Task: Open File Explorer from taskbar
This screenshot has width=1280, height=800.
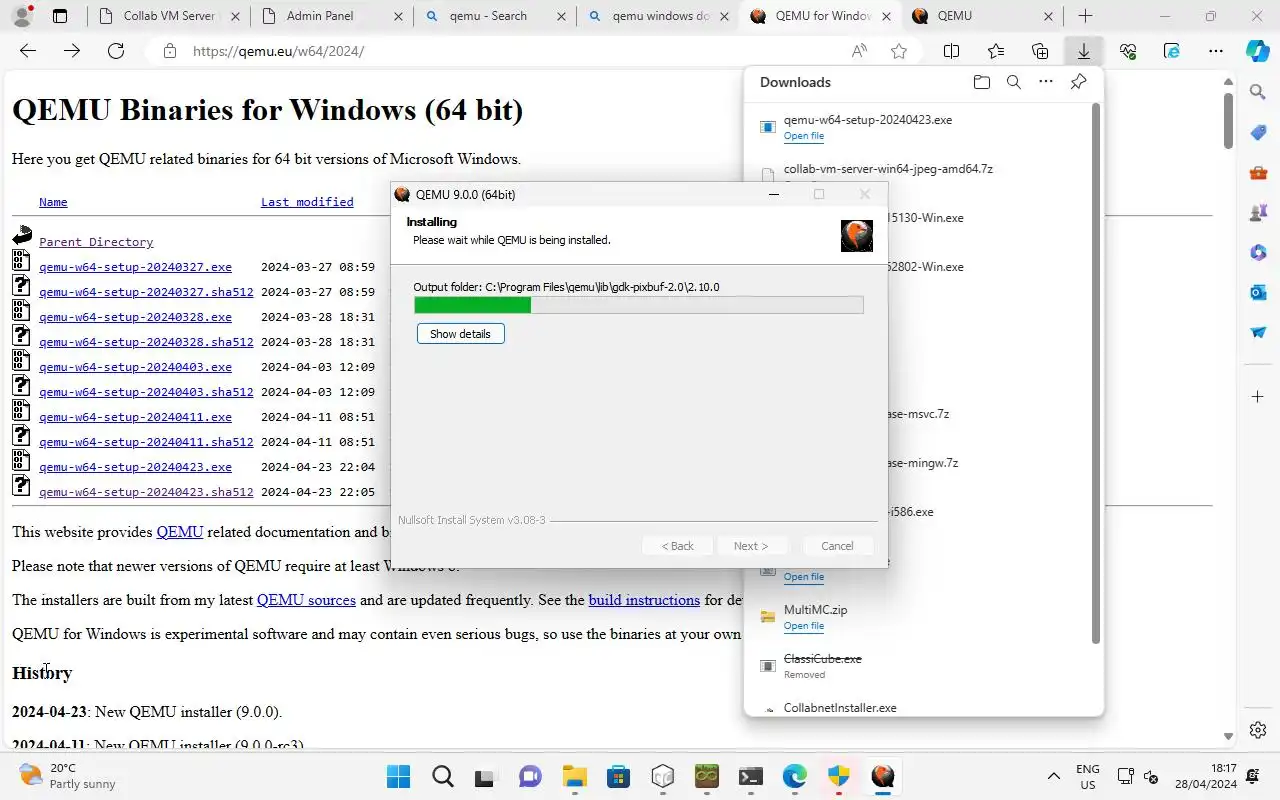Action: pyautogui.click(x=574, y=776)
